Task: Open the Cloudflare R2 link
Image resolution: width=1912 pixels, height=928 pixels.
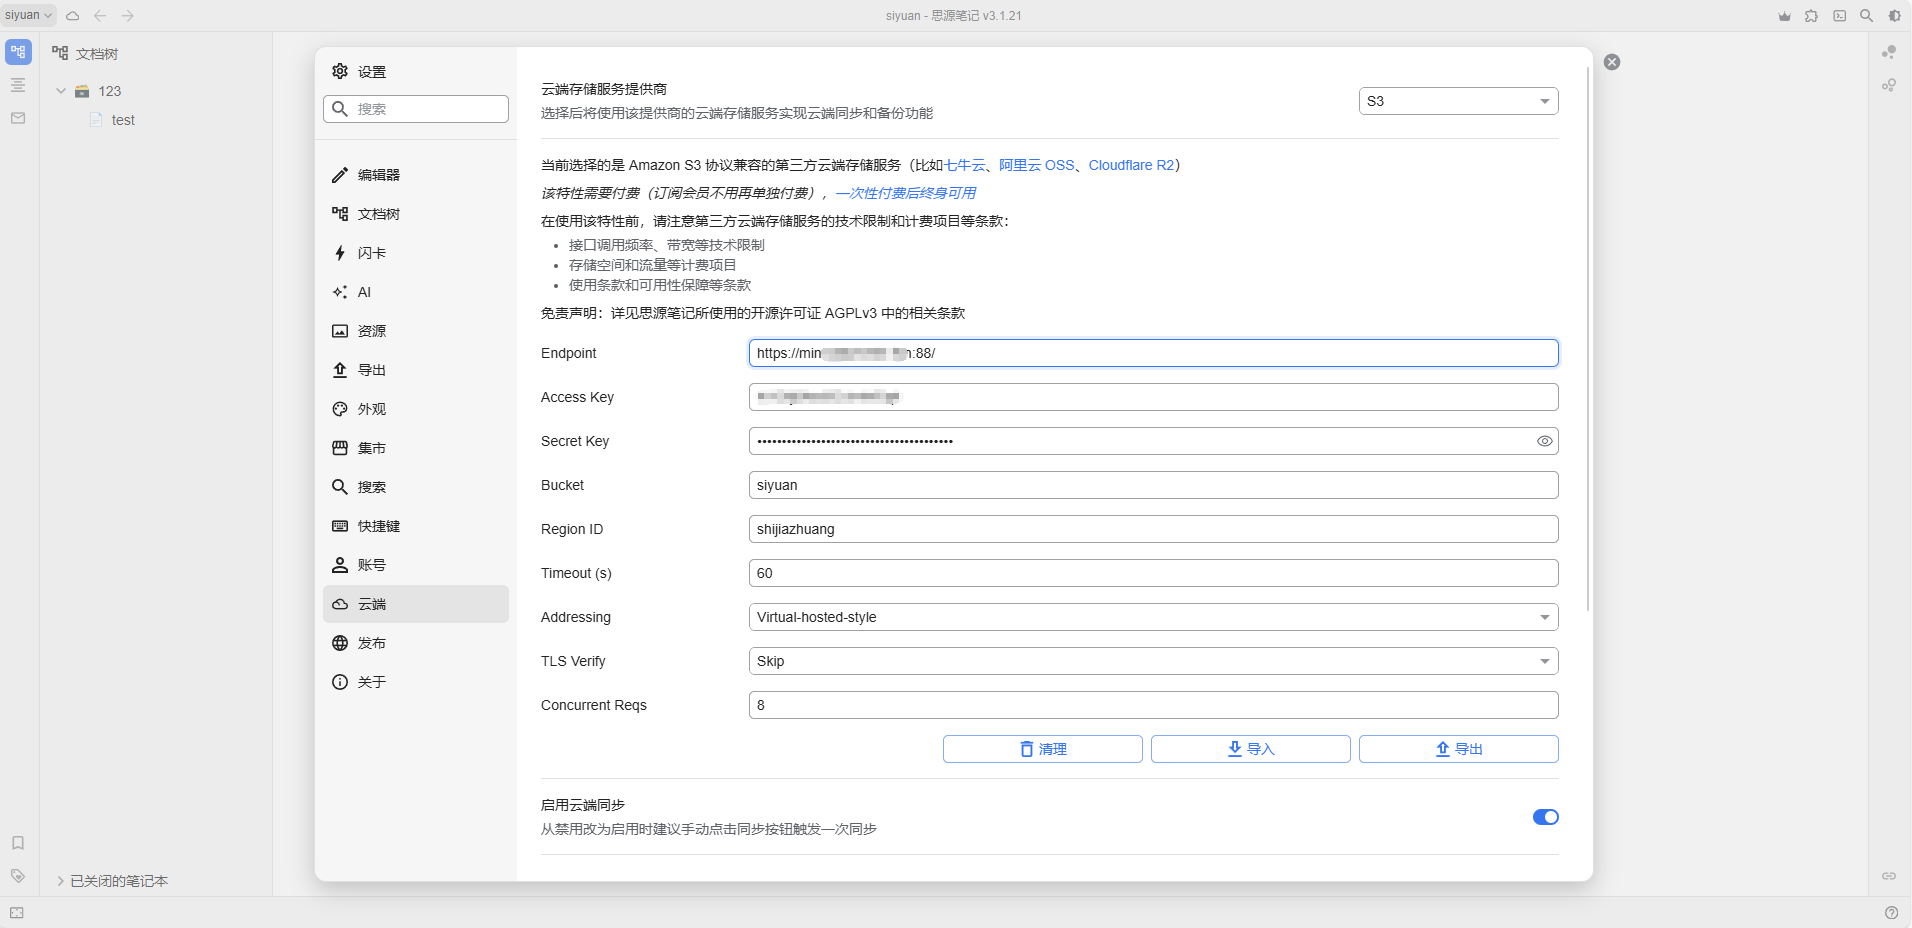Action: (1131, 165)
